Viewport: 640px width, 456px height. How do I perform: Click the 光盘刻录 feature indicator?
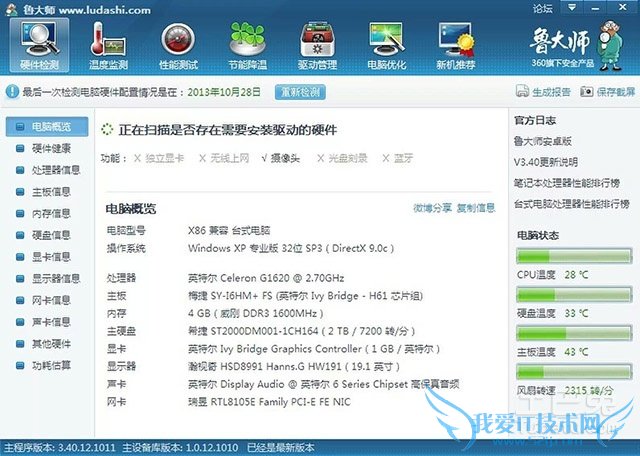coord(342,158)
